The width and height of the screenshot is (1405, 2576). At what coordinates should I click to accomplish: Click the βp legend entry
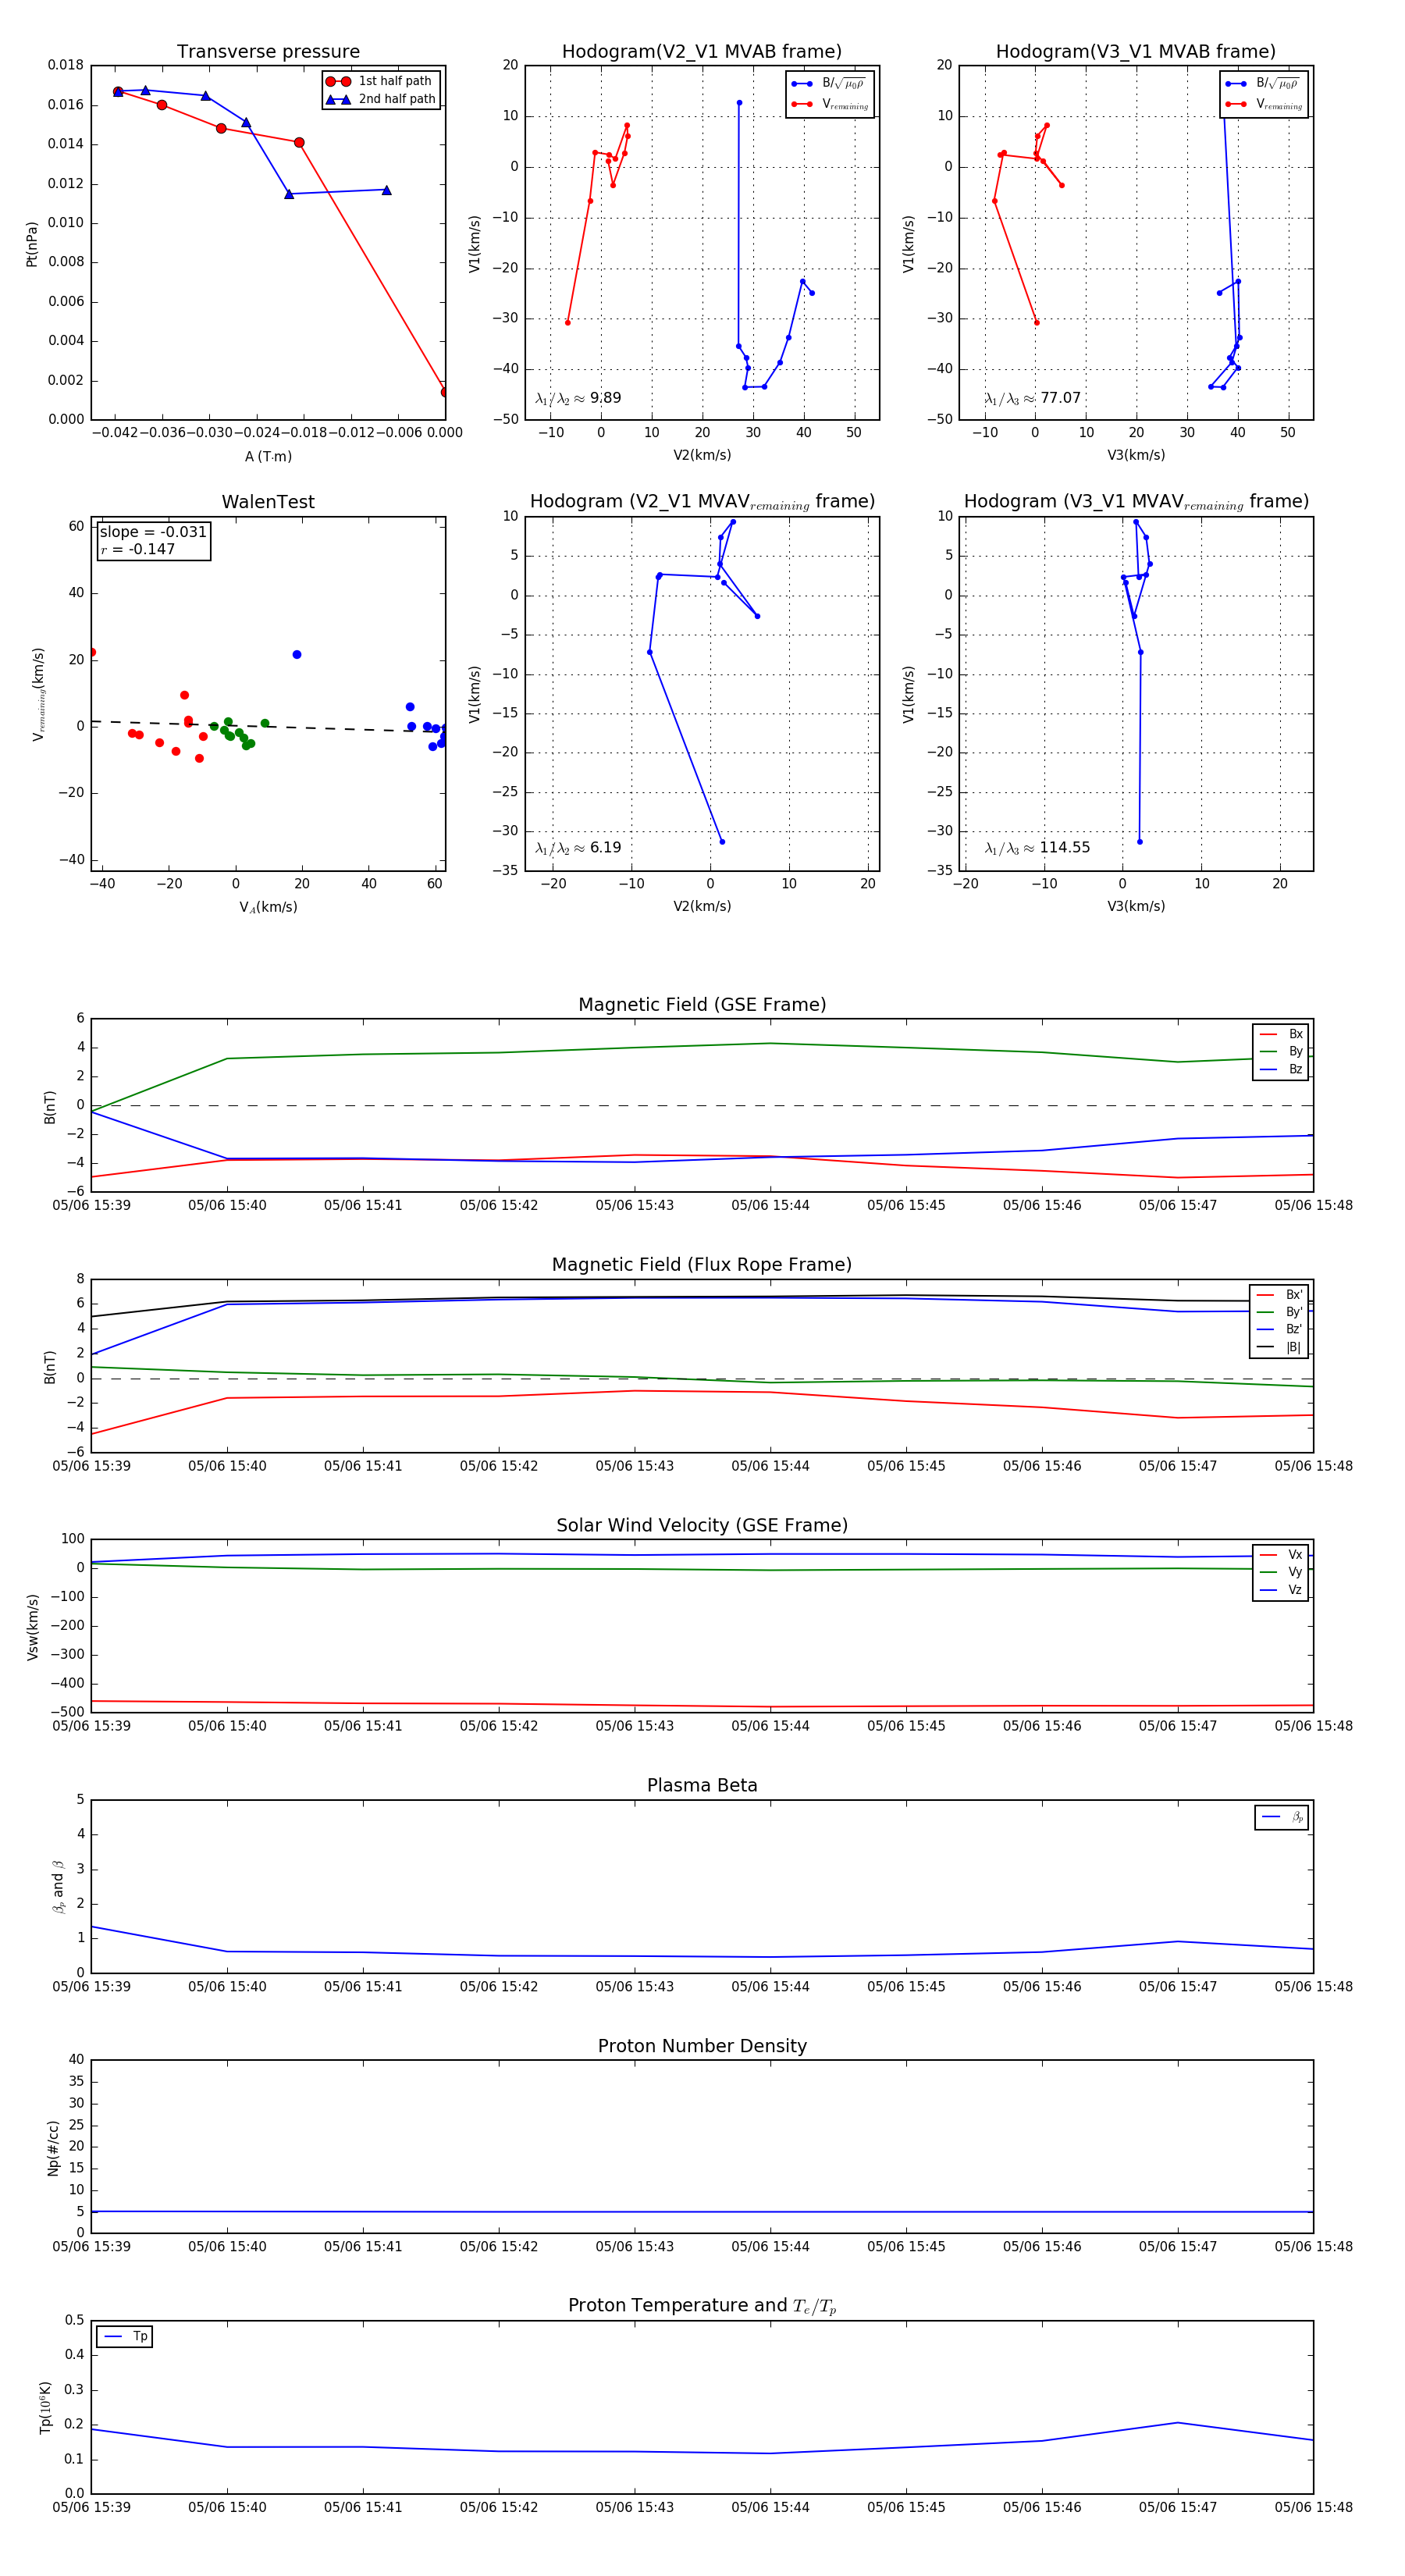click(1283, 1817)
